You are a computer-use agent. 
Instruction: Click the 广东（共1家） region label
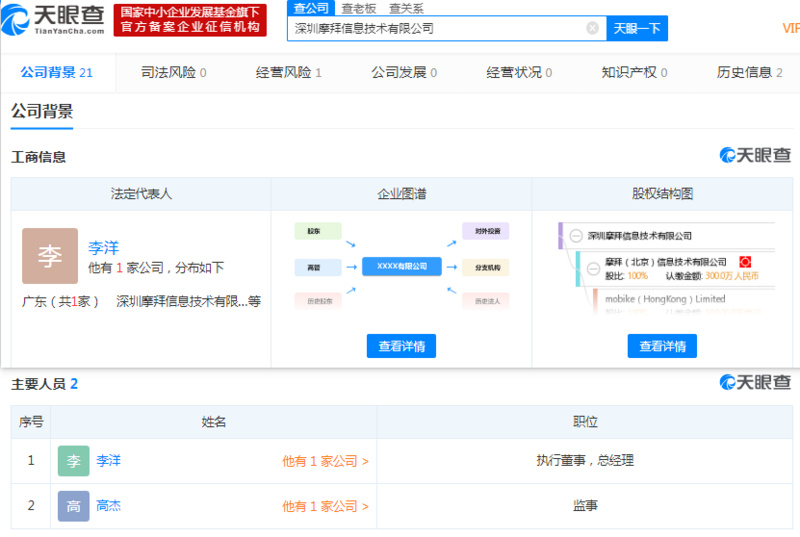point(60,301)
